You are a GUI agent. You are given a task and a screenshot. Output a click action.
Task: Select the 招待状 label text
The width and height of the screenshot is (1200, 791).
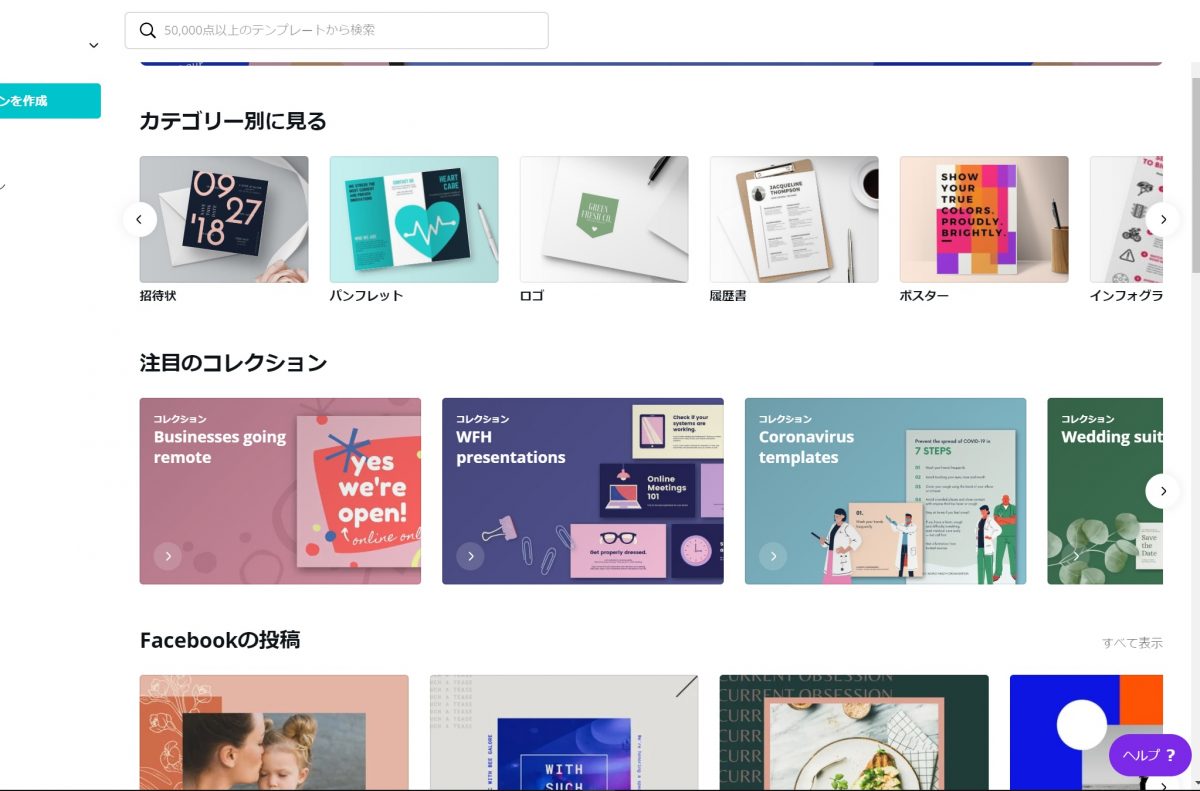pyautogui.click(x=158, y=296)
